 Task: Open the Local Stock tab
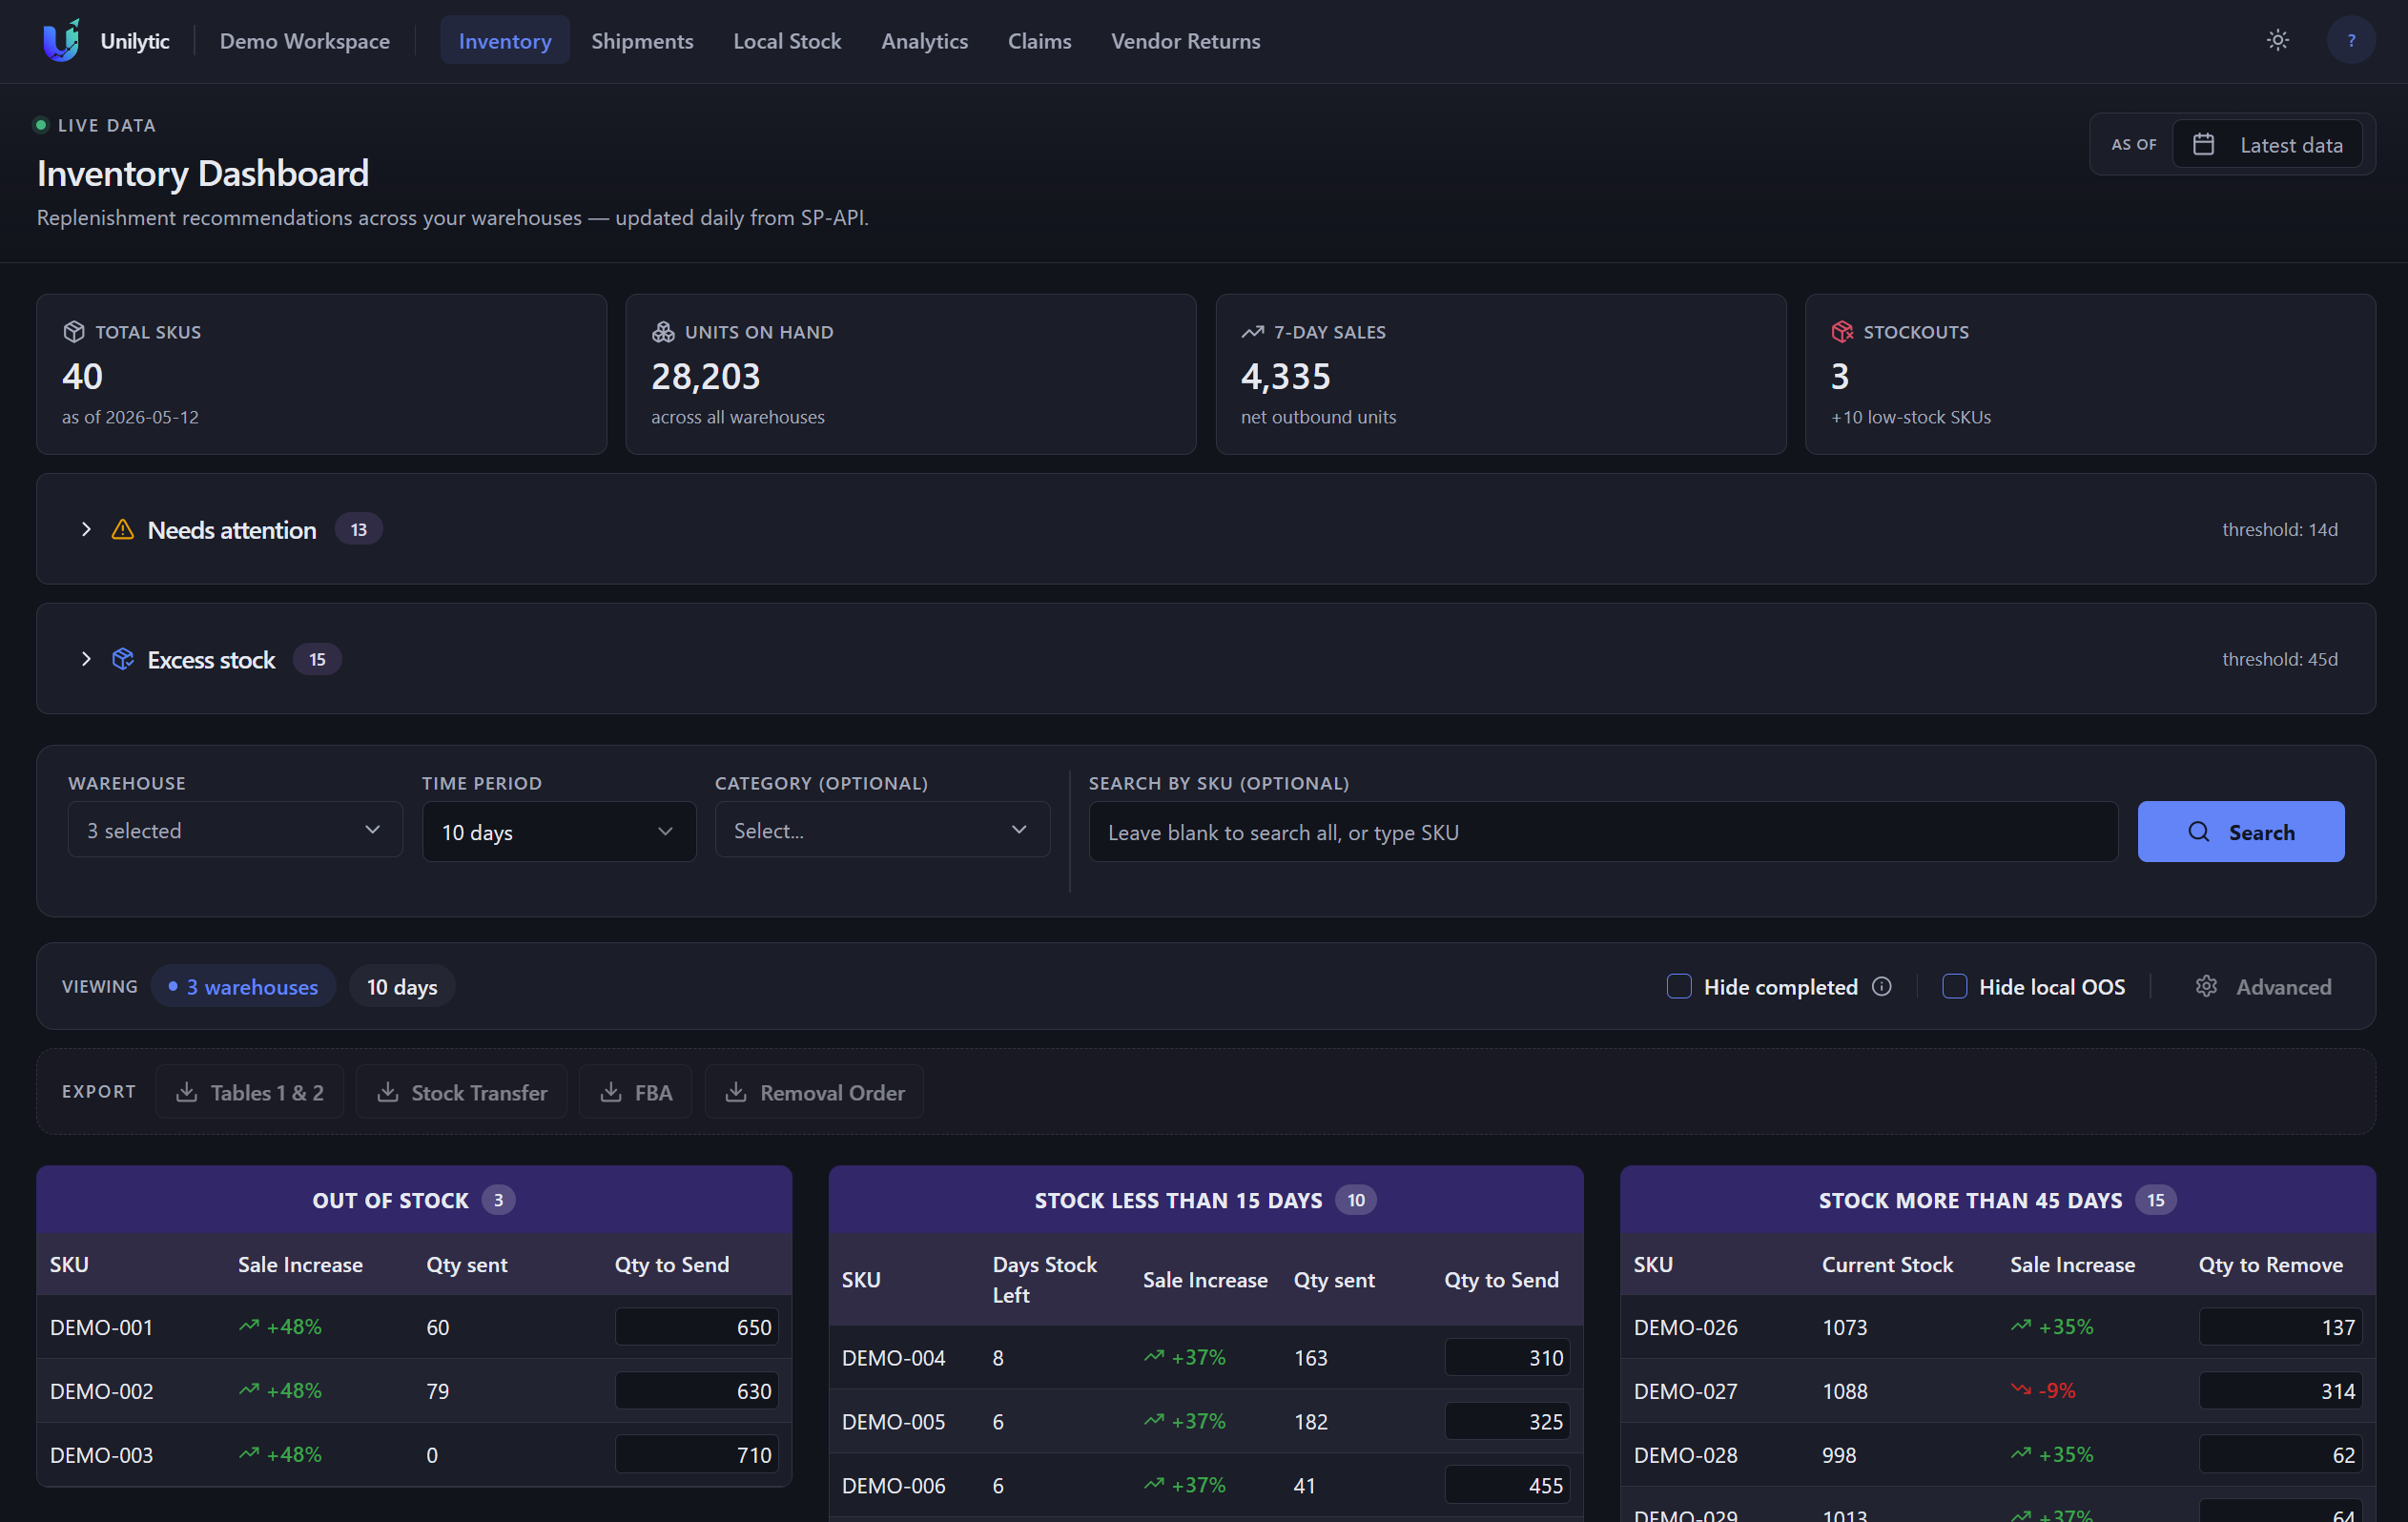tap(787, 41)
